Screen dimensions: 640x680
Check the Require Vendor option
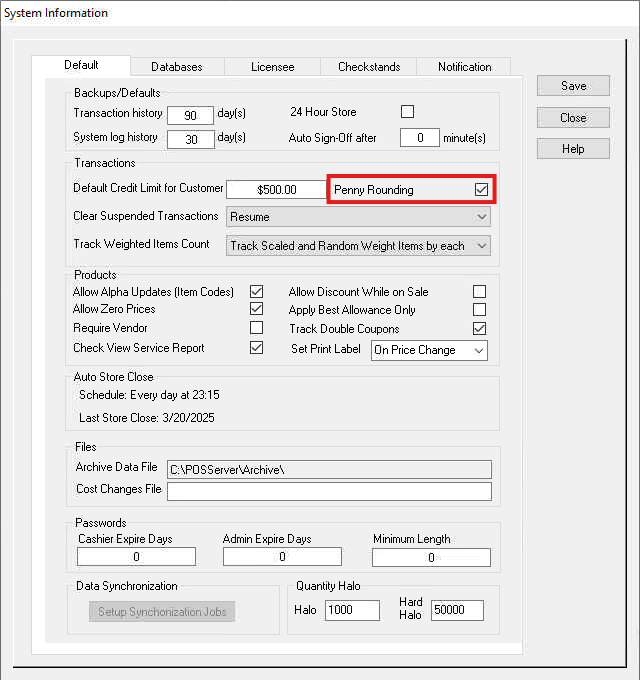click(257, 328)
